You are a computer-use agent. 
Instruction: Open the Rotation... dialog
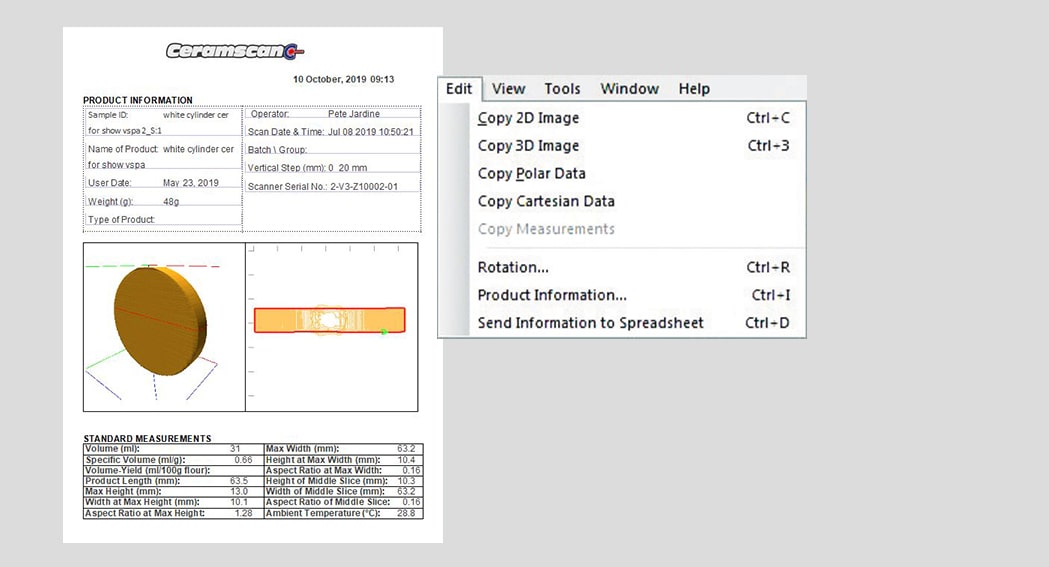(x=513, y=268)
